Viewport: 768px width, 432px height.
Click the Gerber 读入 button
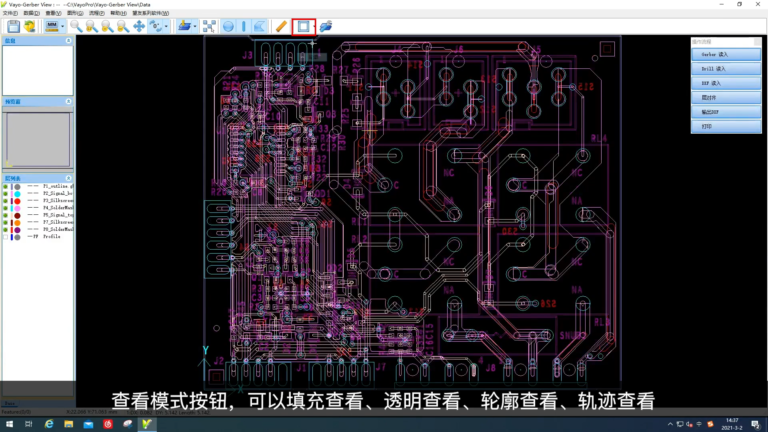(x=726, y=54)
